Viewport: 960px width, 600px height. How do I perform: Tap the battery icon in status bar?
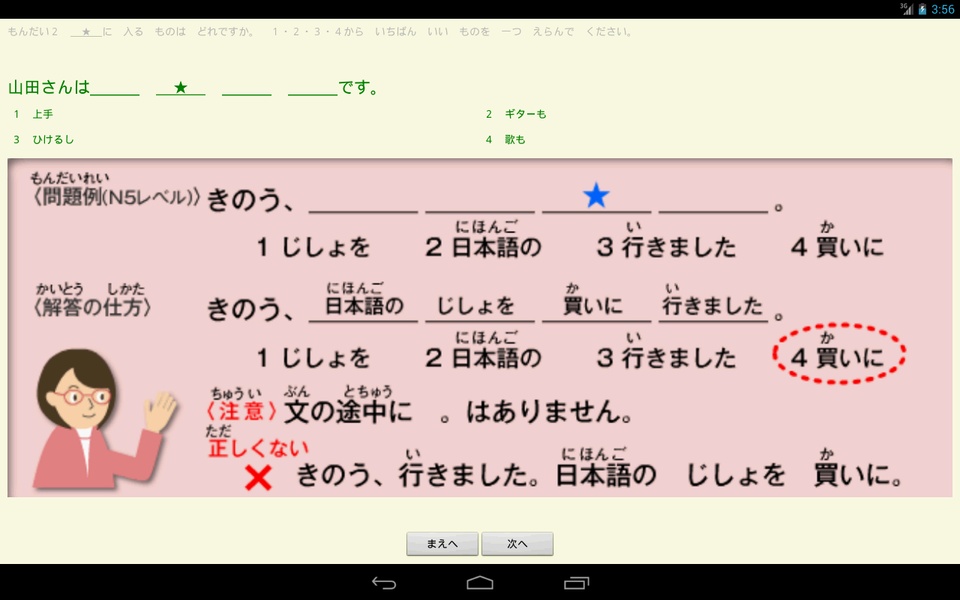[x=922, y=9]
